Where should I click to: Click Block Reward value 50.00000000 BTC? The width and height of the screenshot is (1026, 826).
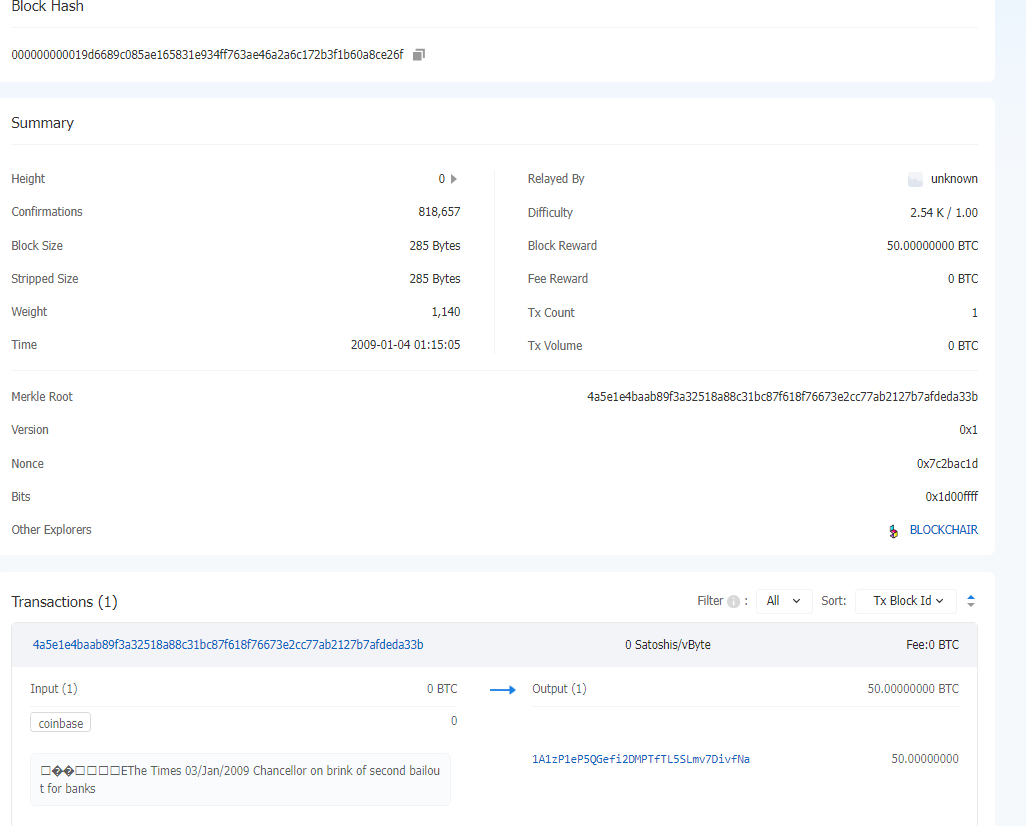point(932,245)
